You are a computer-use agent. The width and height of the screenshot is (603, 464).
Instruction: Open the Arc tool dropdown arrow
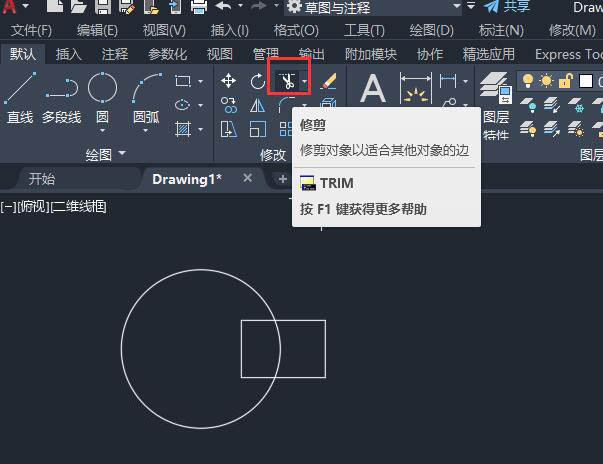click(x=146, y=131)
